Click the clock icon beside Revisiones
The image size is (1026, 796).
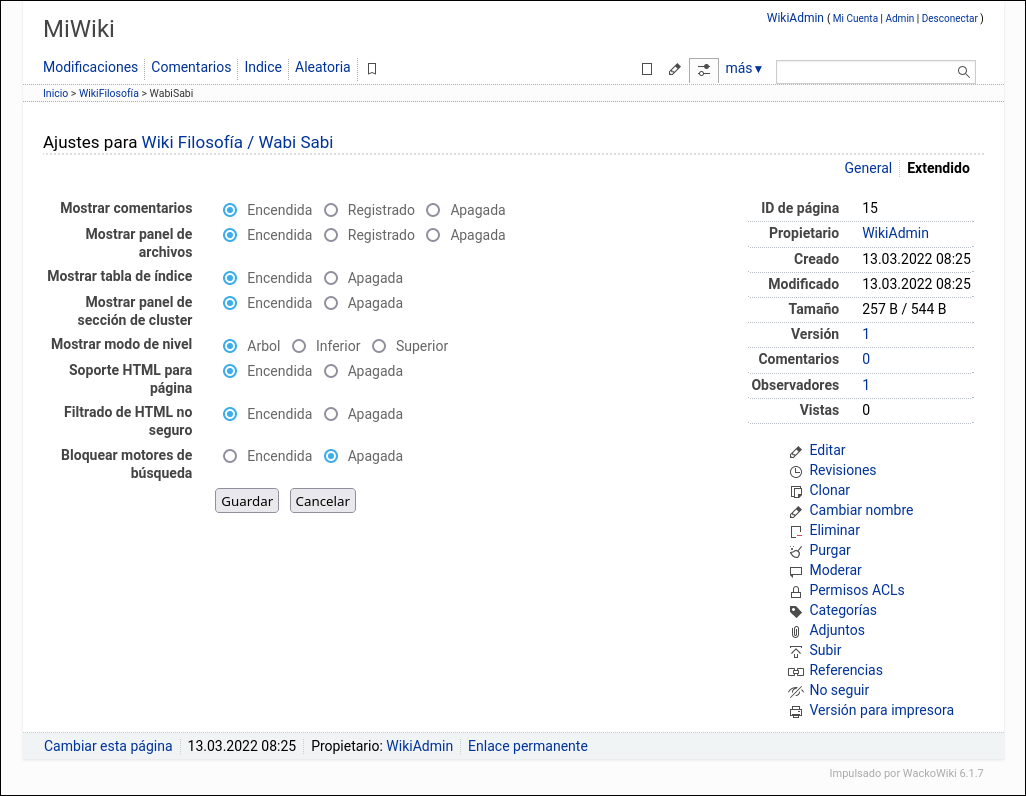coord(796,471)
